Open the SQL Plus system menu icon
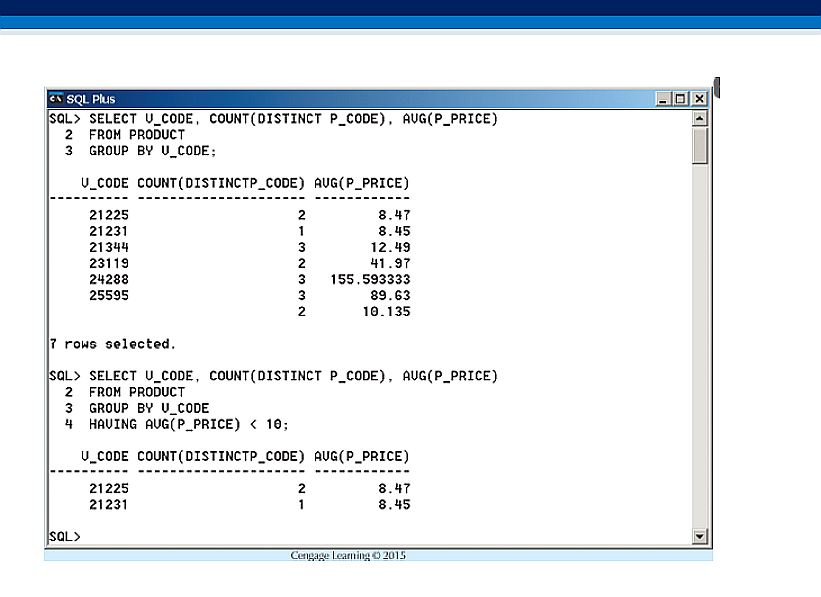This screenshot has height=597, width=821. (55, 99)
